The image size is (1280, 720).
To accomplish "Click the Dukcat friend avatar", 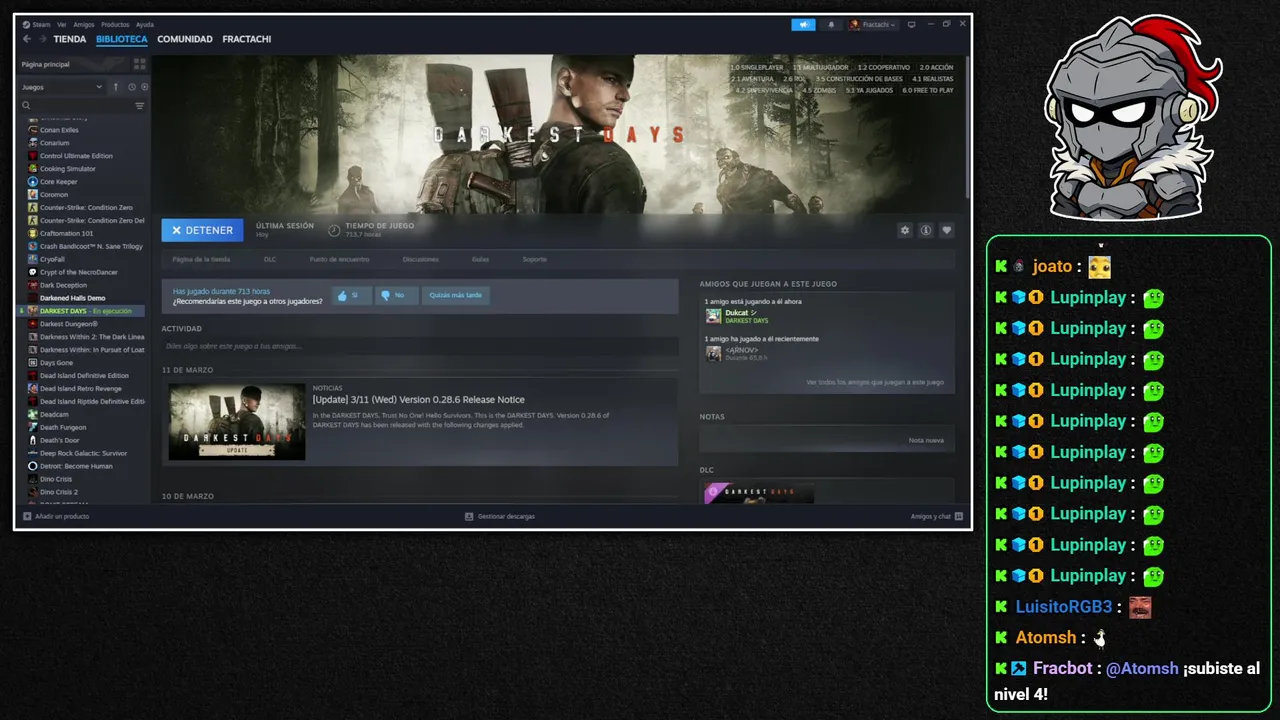I will tap(713, 316).
